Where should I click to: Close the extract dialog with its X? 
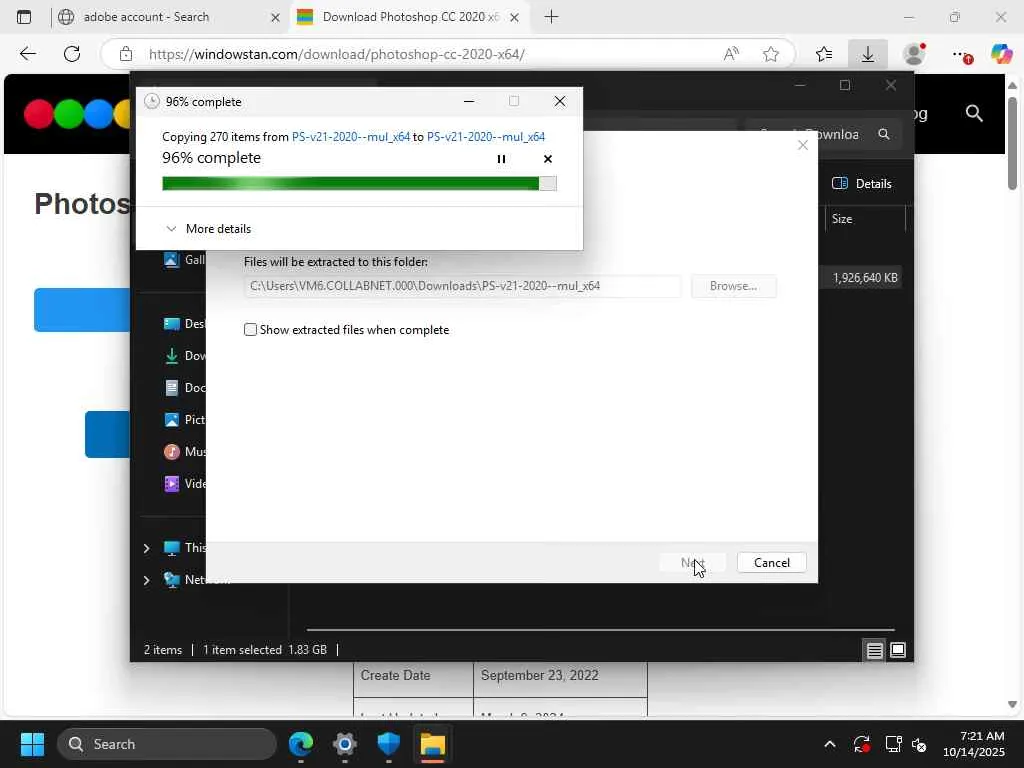(803, 145)
